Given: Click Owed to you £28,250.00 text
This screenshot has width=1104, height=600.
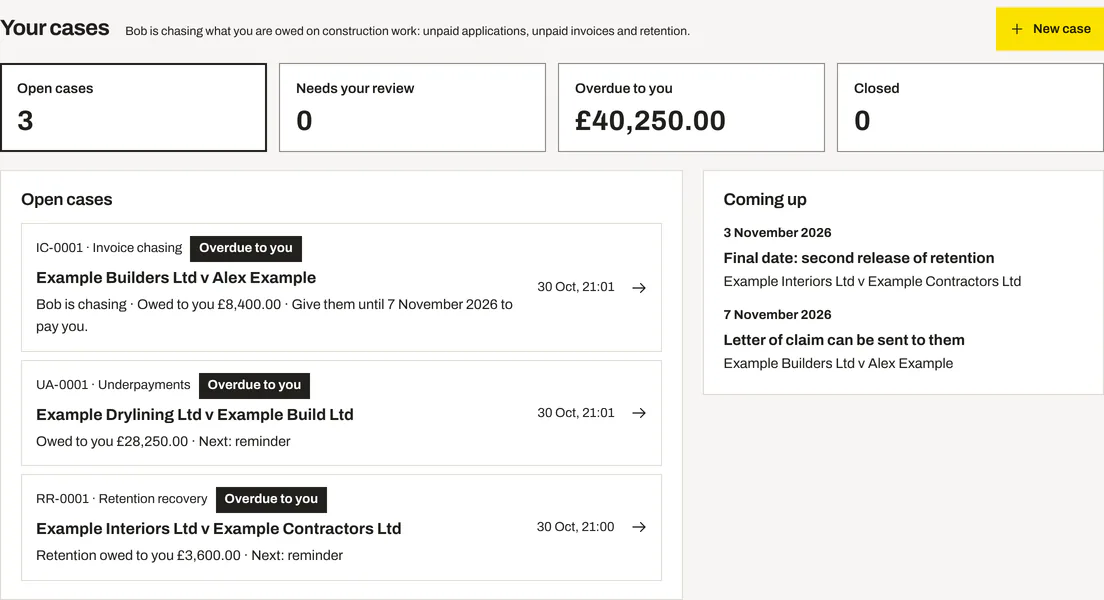Looking at the screenshot, I should coord(112,442).
